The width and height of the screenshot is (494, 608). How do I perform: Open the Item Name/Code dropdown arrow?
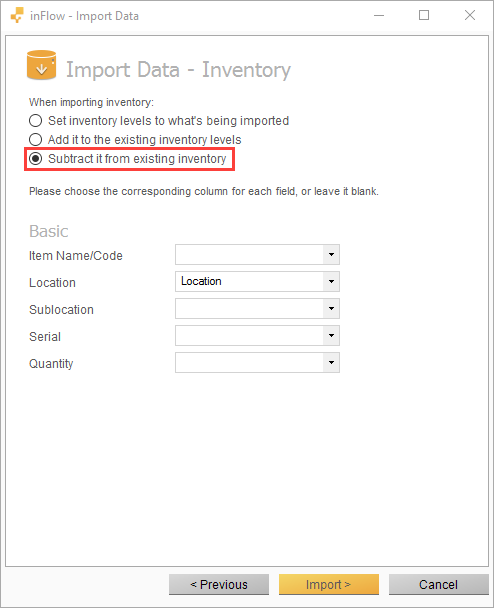(331, 255)
